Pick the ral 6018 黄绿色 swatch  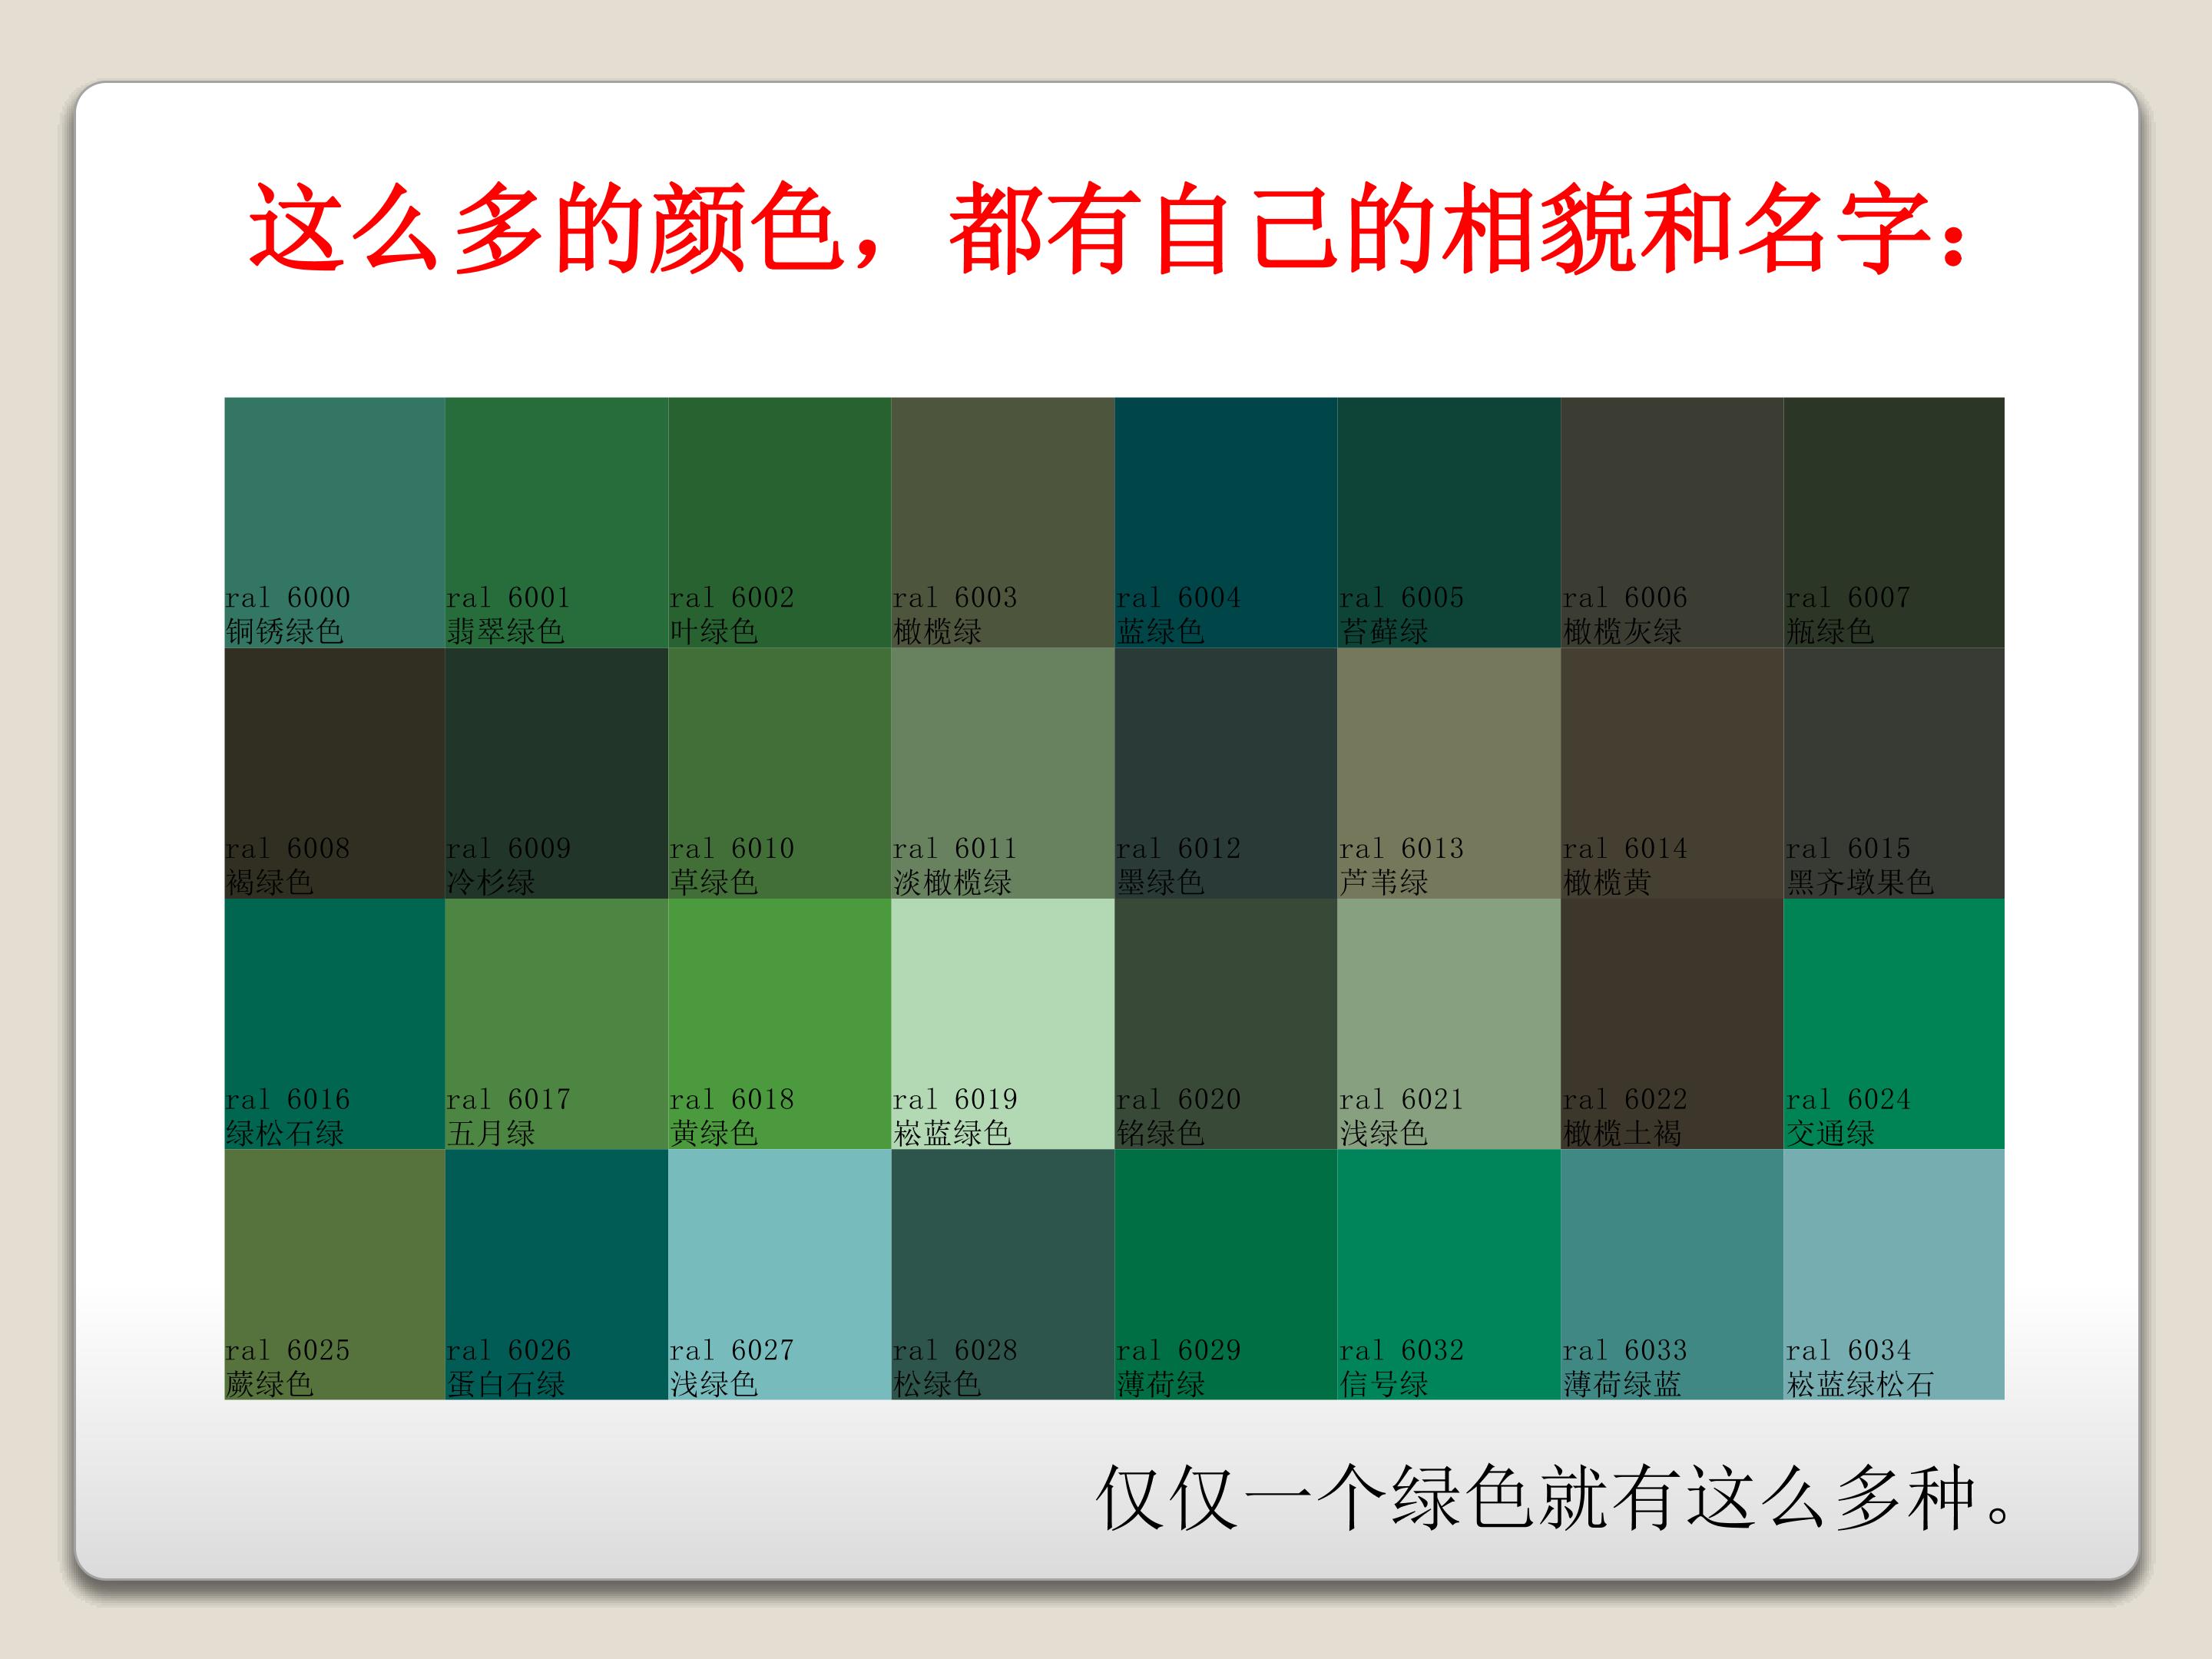click(x=780, y=1024)
